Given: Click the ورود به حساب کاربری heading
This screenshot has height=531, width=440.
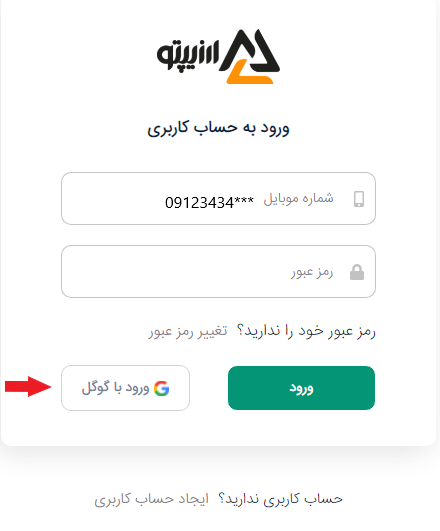Looking at the screenshot, I should click(x=218, y=128).
